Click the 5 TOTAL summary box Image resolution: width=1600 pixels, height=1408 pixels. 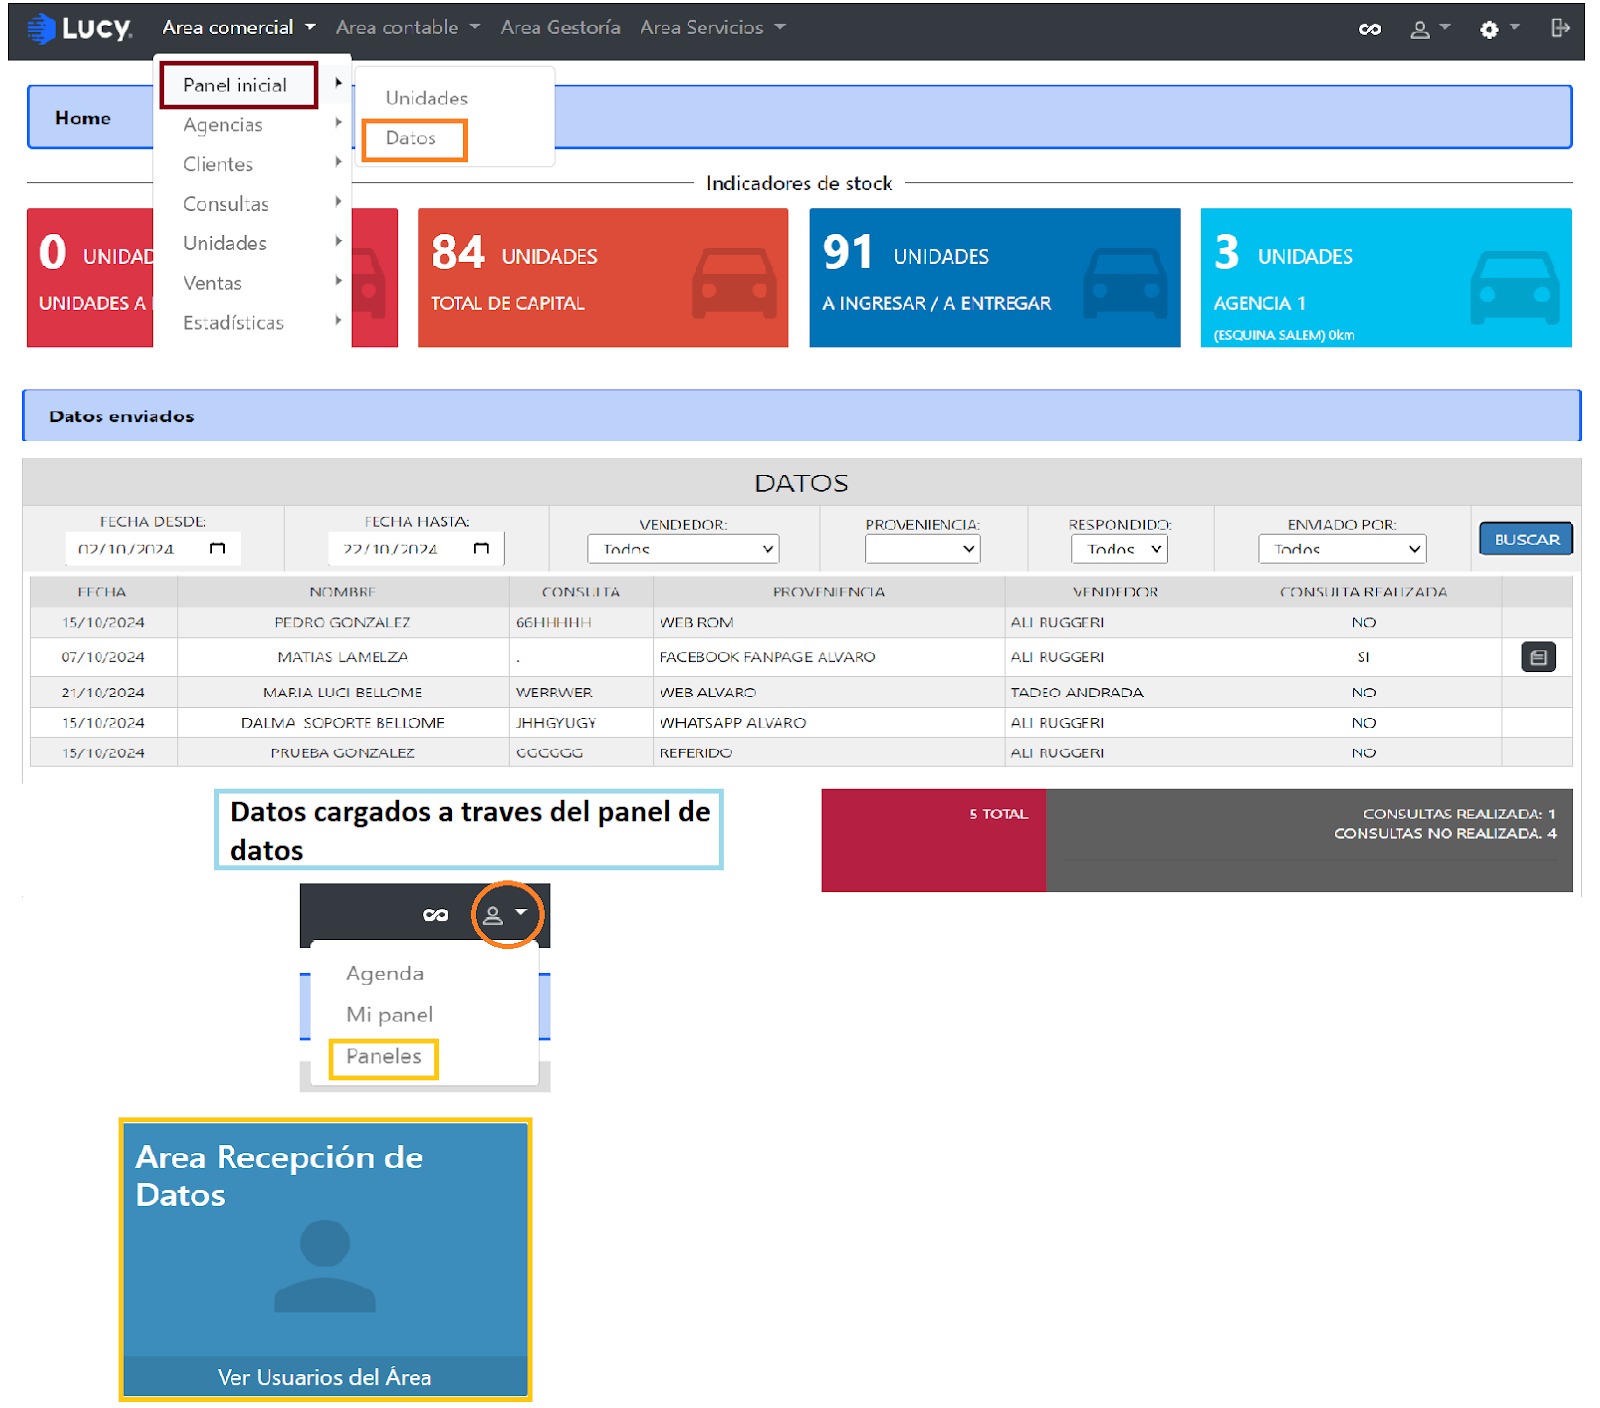(x=934, y=840)
